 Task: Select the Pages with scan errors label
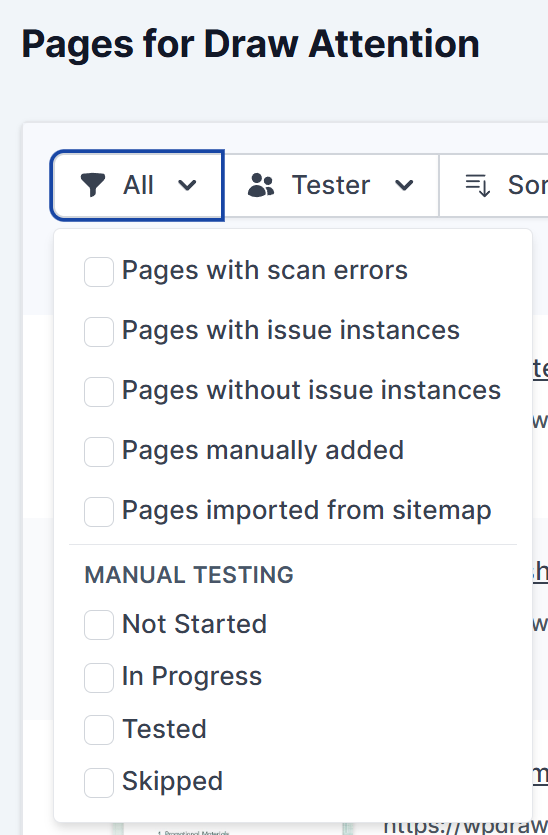pos(265,270)
